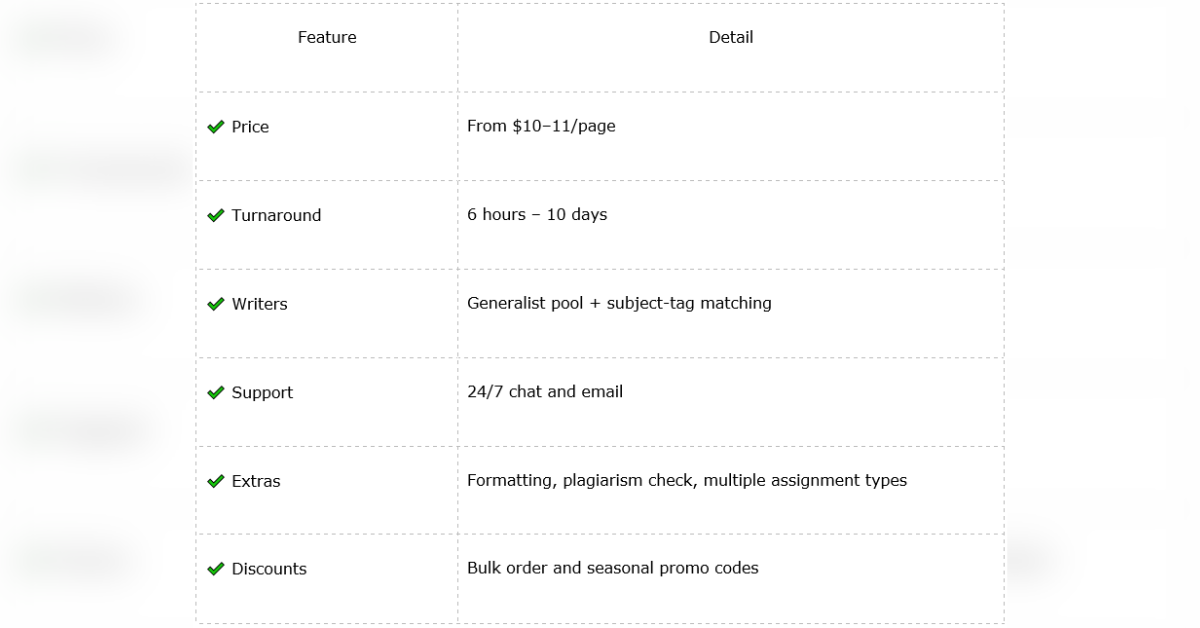Click the 'From $10–11/page' detail text
This screenshot has width=1200, height=628.
pos(541,126)
